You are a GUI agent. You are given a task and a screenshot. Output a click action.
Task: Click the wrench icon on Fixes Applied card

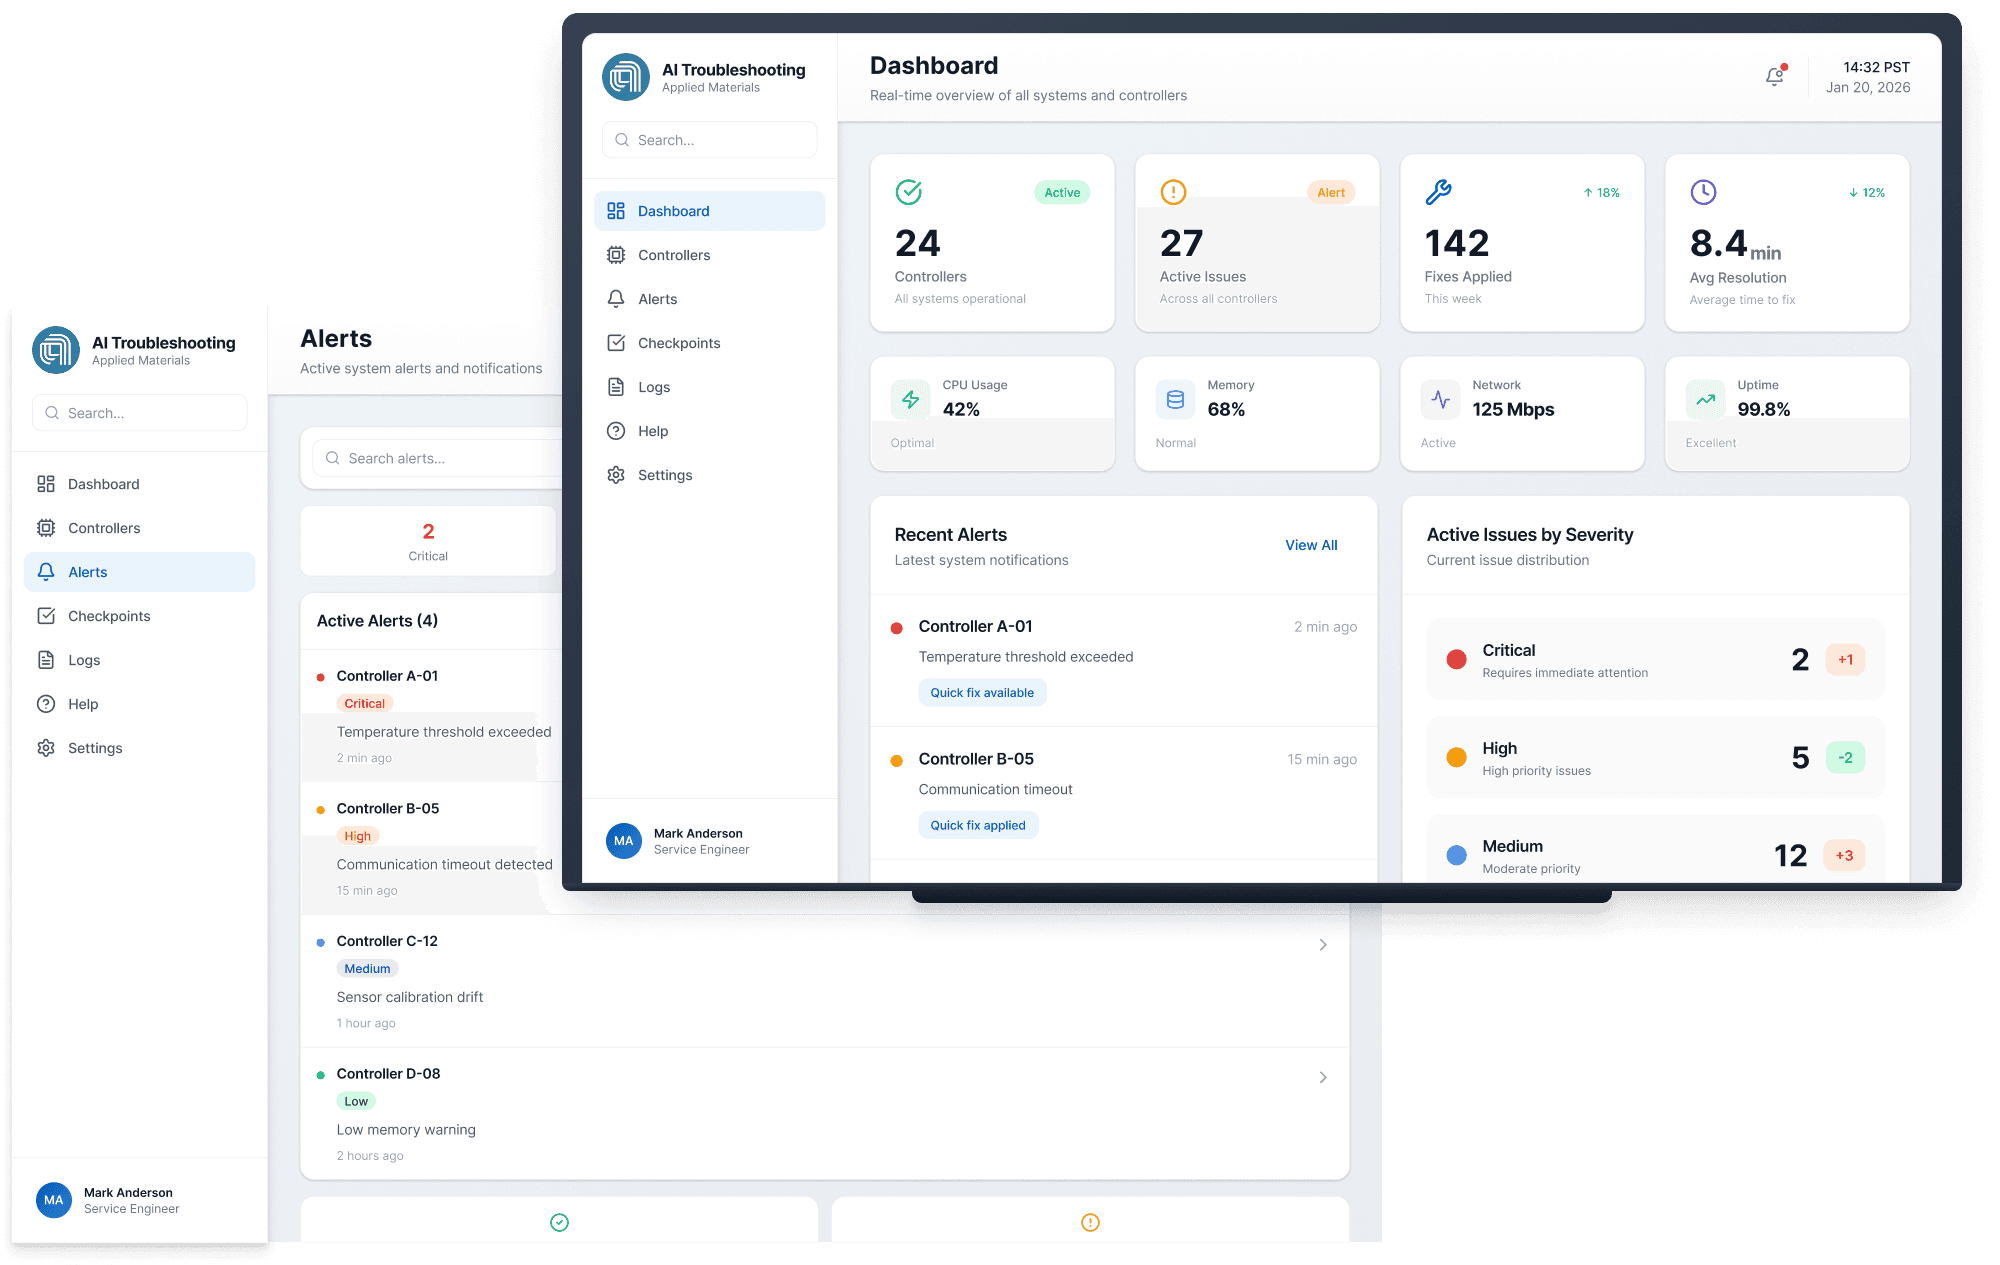[1438, 192]
